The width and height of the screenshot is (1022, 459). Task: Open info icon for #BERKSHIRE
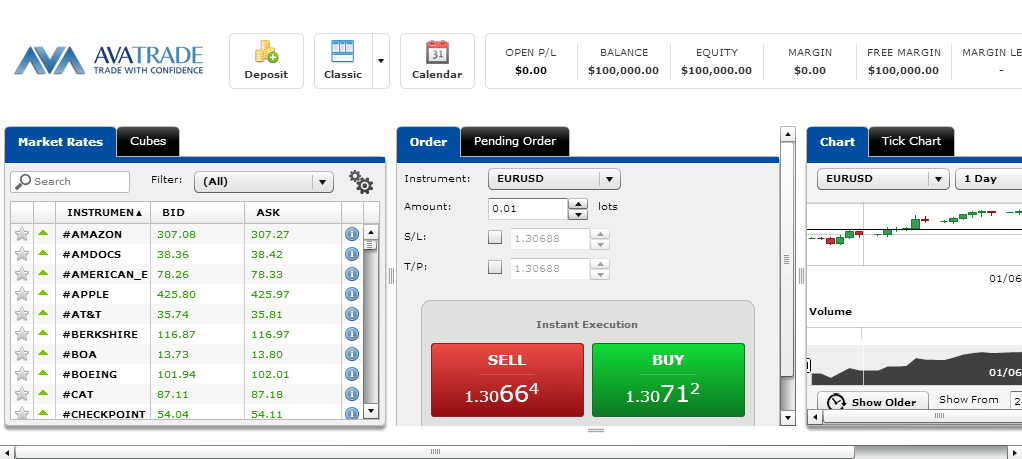click(x=352, y=334)
